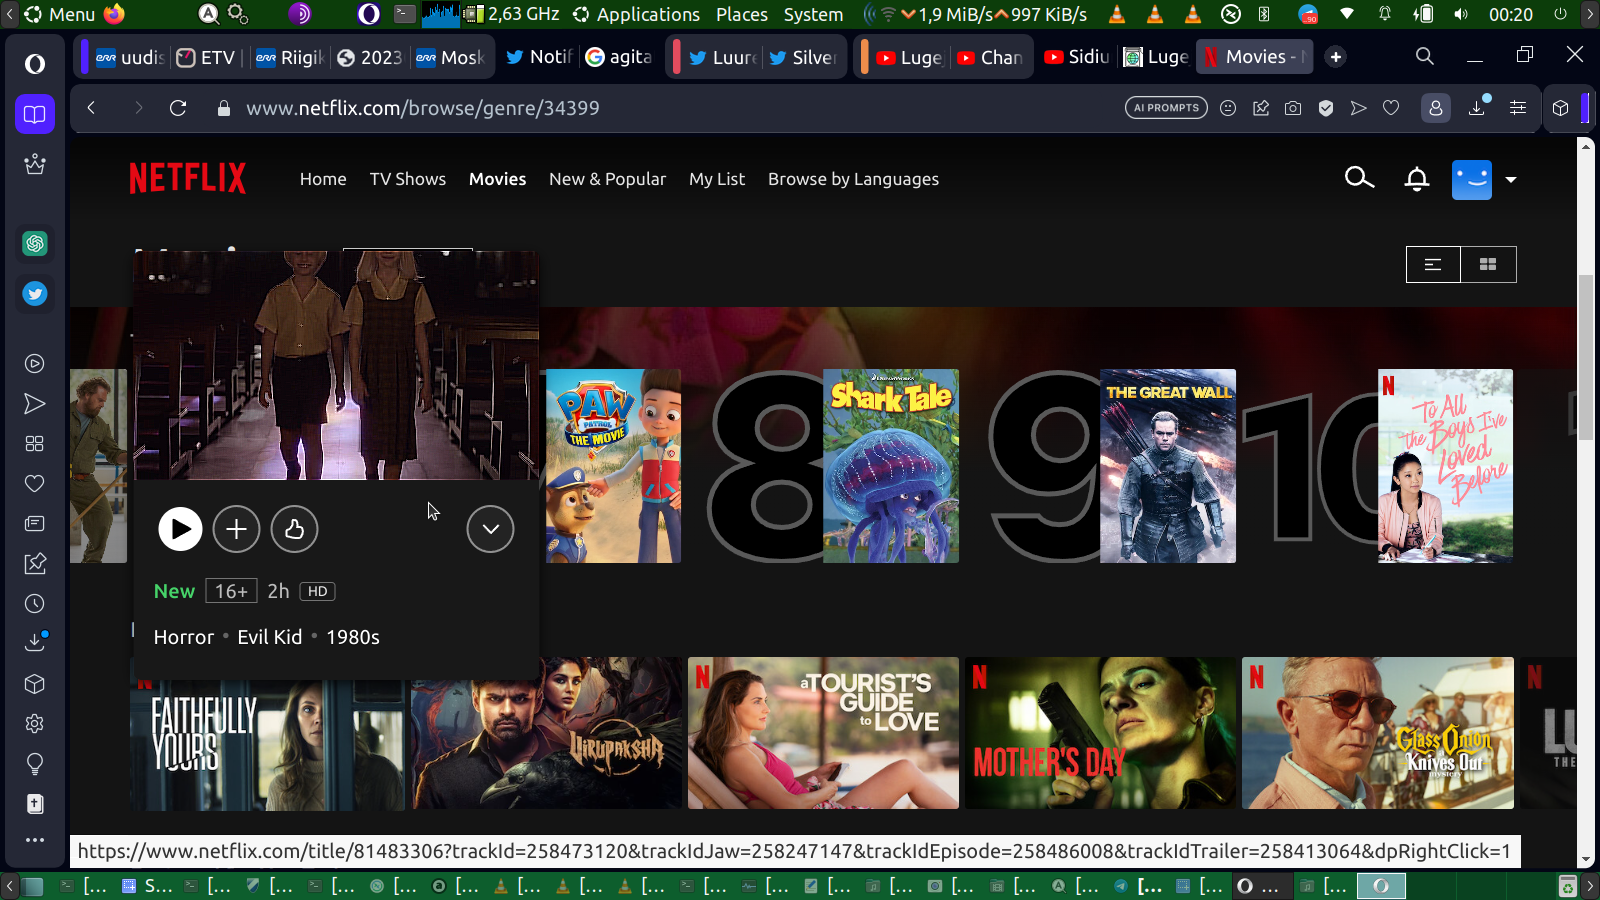Switch to the Notif Twitter tab
The image size is (1600, 900).
tap(539, 57)
